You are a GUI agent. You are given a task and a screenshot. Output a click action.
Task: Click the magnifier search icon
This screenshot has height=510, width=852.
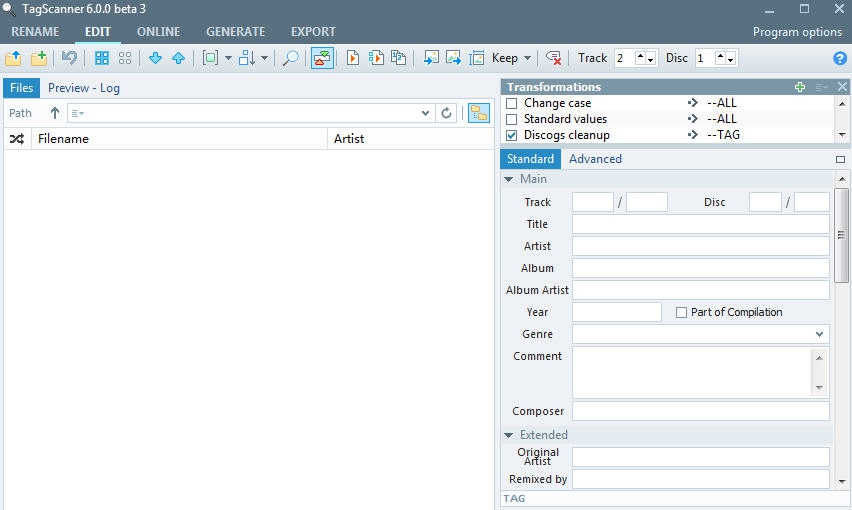point(291,58)
